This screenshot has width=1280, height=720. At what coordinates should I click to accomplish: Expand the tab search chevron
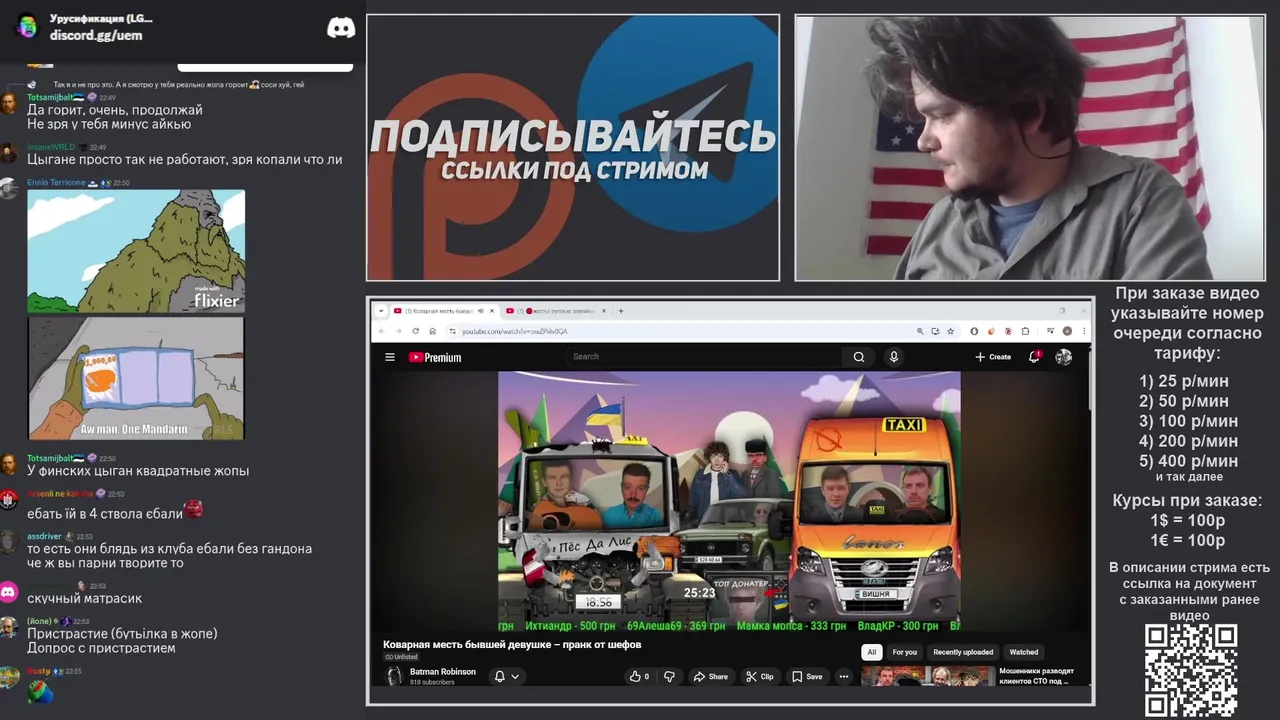click(x=381, y=311)
